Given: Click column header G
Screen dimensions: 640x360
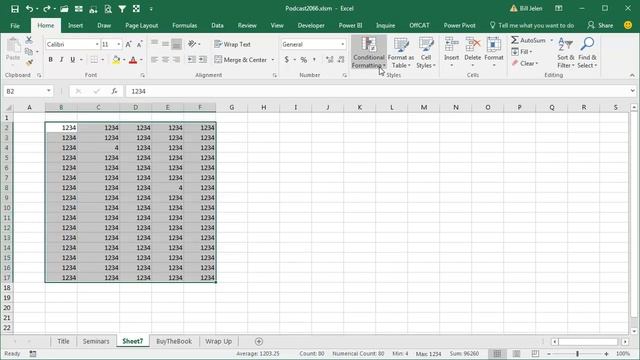Looking at the screenshot, I should point(231,107).
